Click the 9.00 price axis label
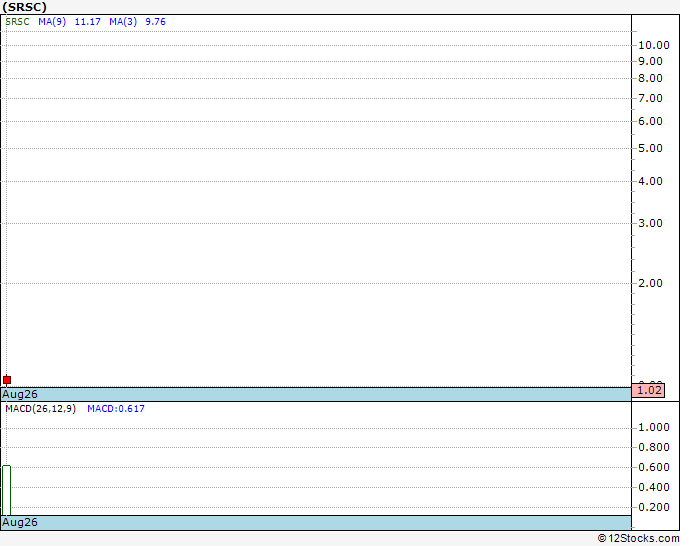 click(651, 61)
